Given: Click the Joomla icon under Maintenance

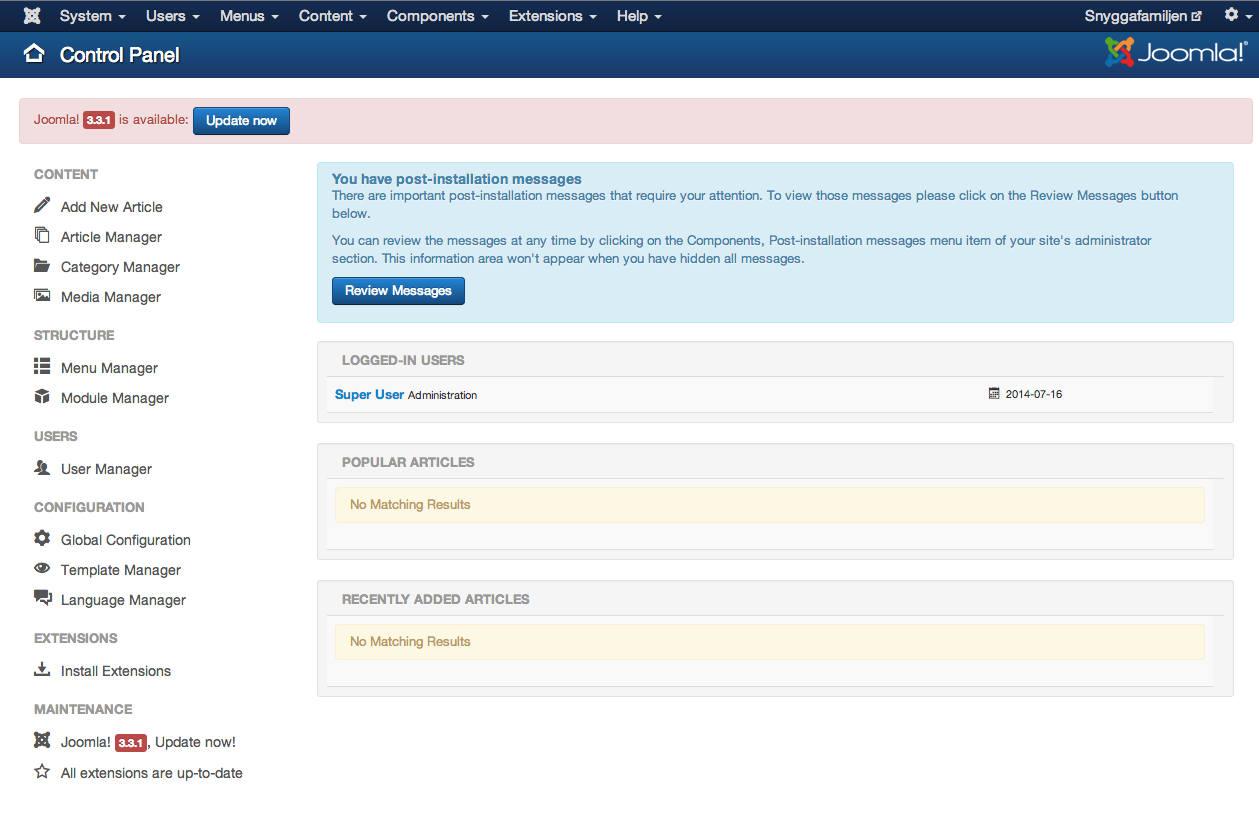Looking at the screenshot, I should pyautogui.click(x=42, y=740).
